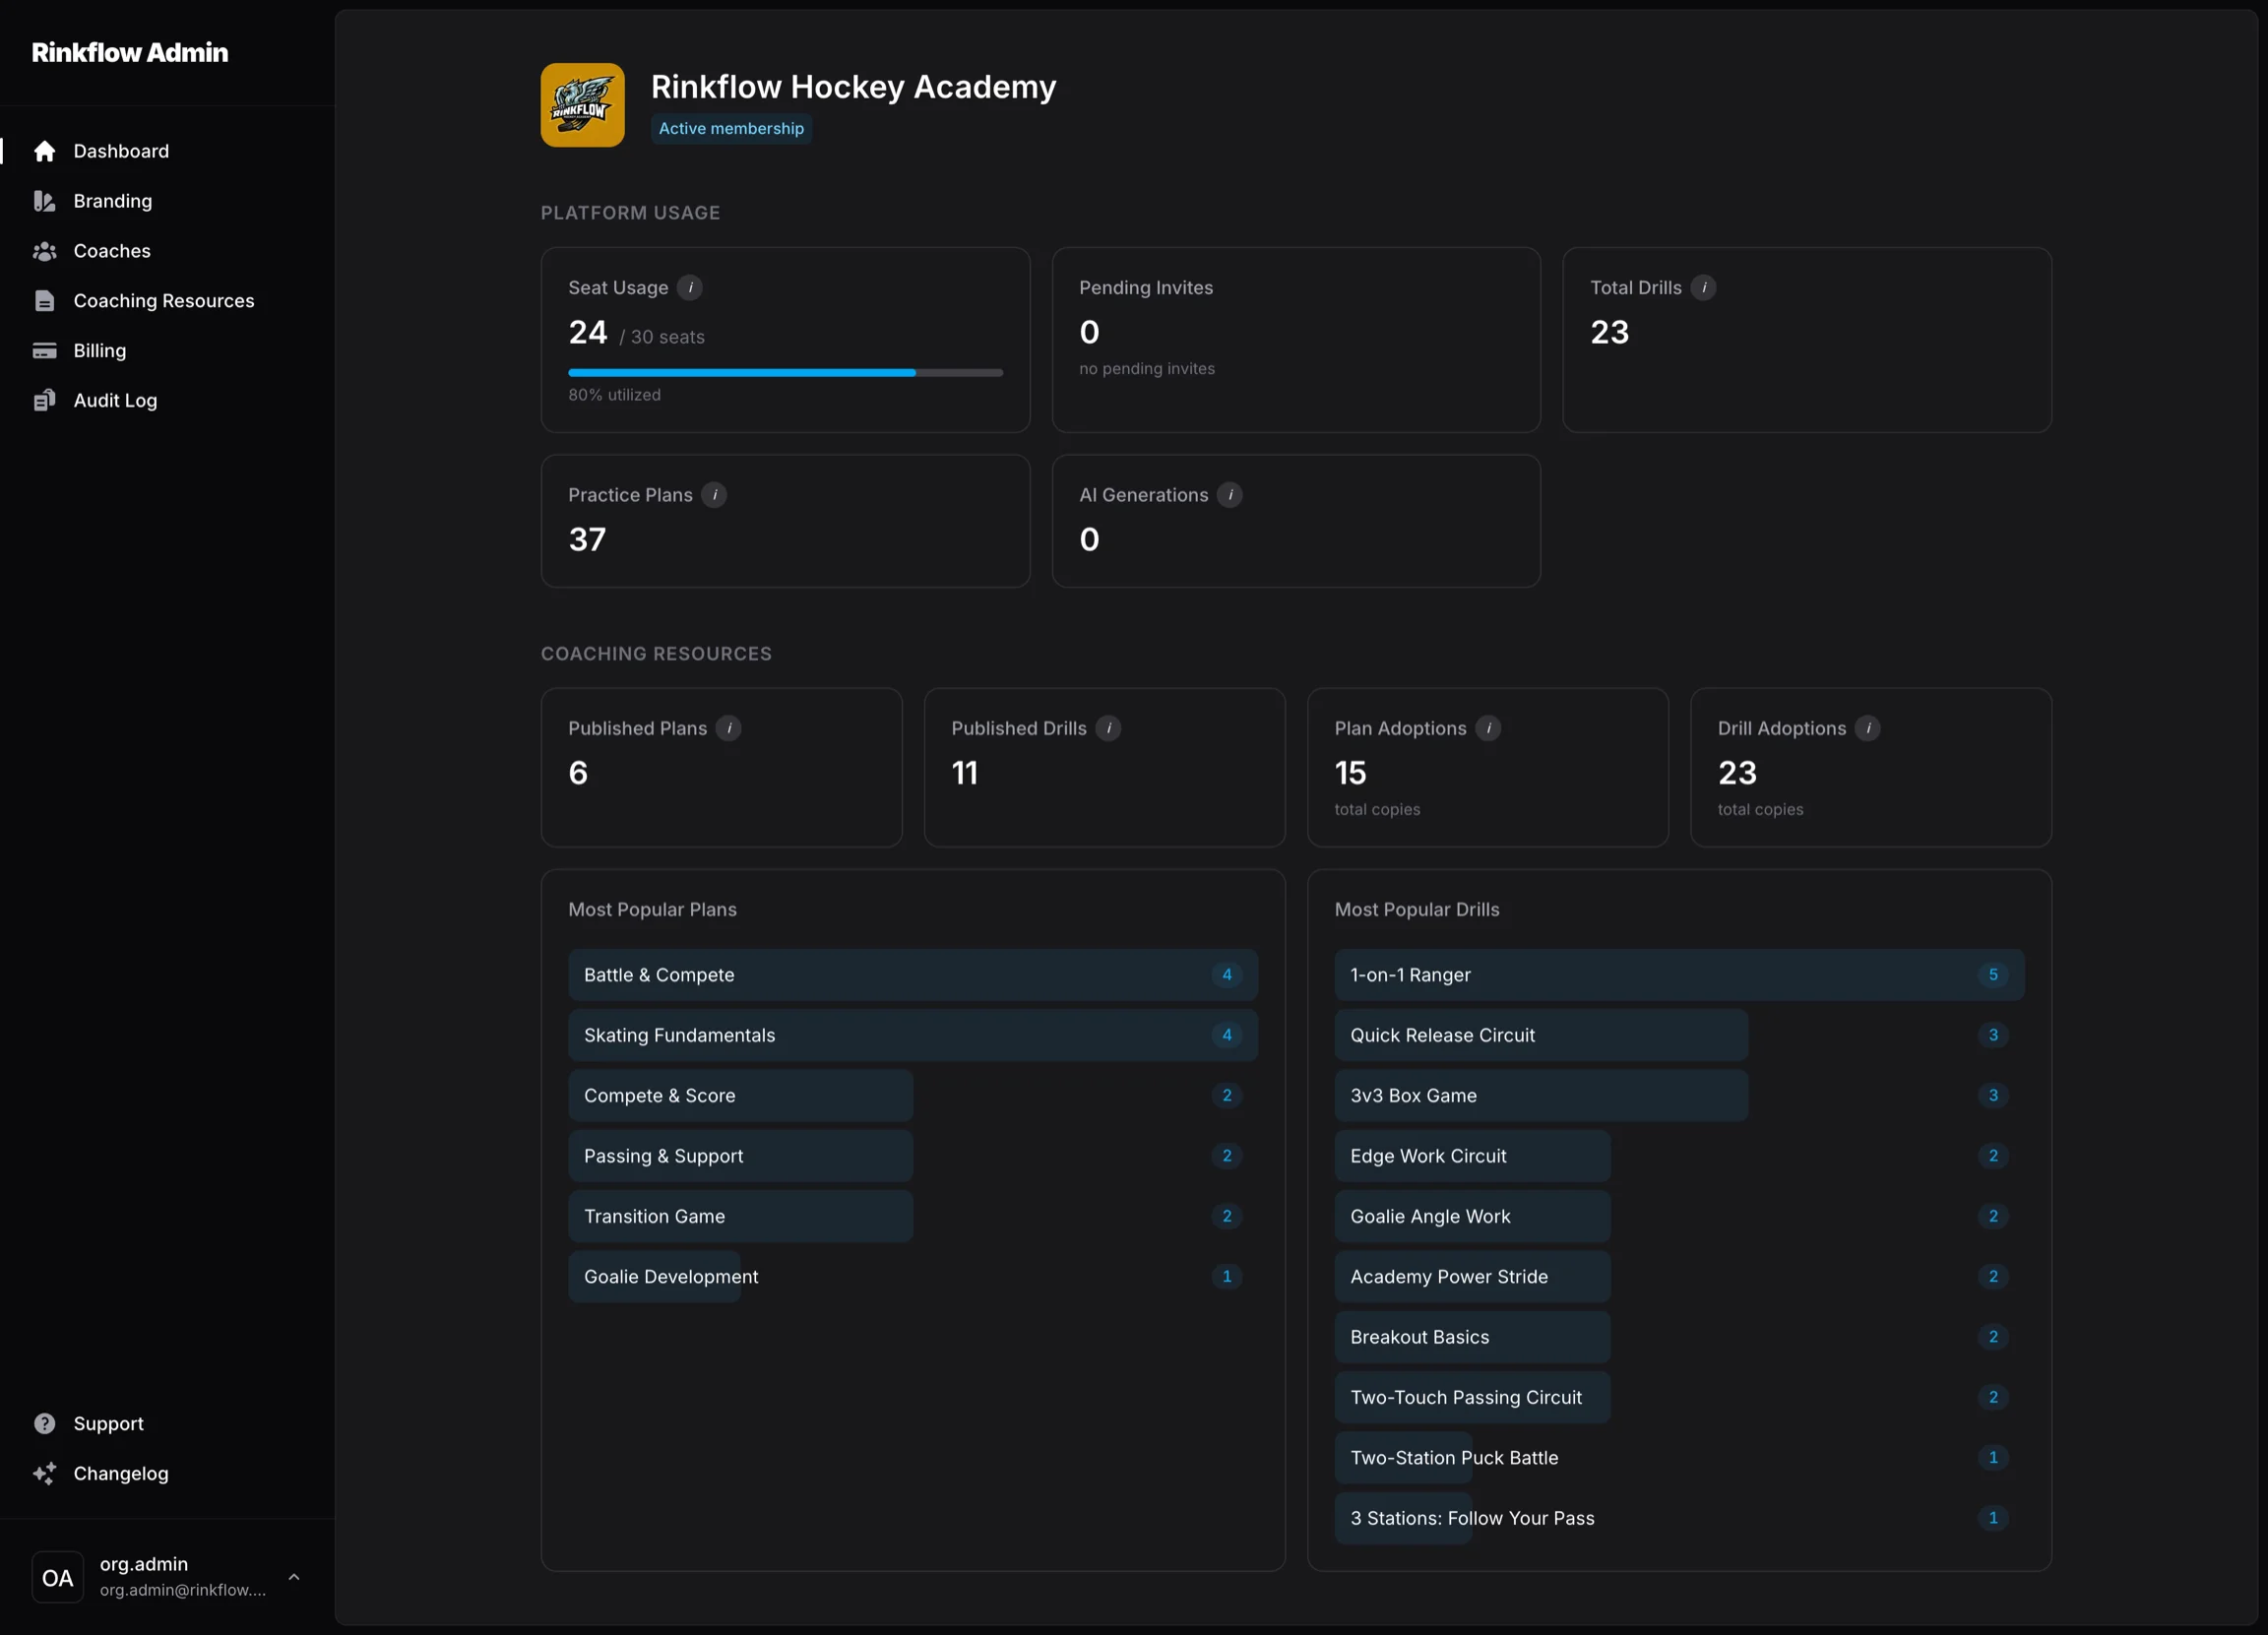Select the Goalie Development plan row
This screenshot has height=1635, width=2268.
tap(913, 1276)
